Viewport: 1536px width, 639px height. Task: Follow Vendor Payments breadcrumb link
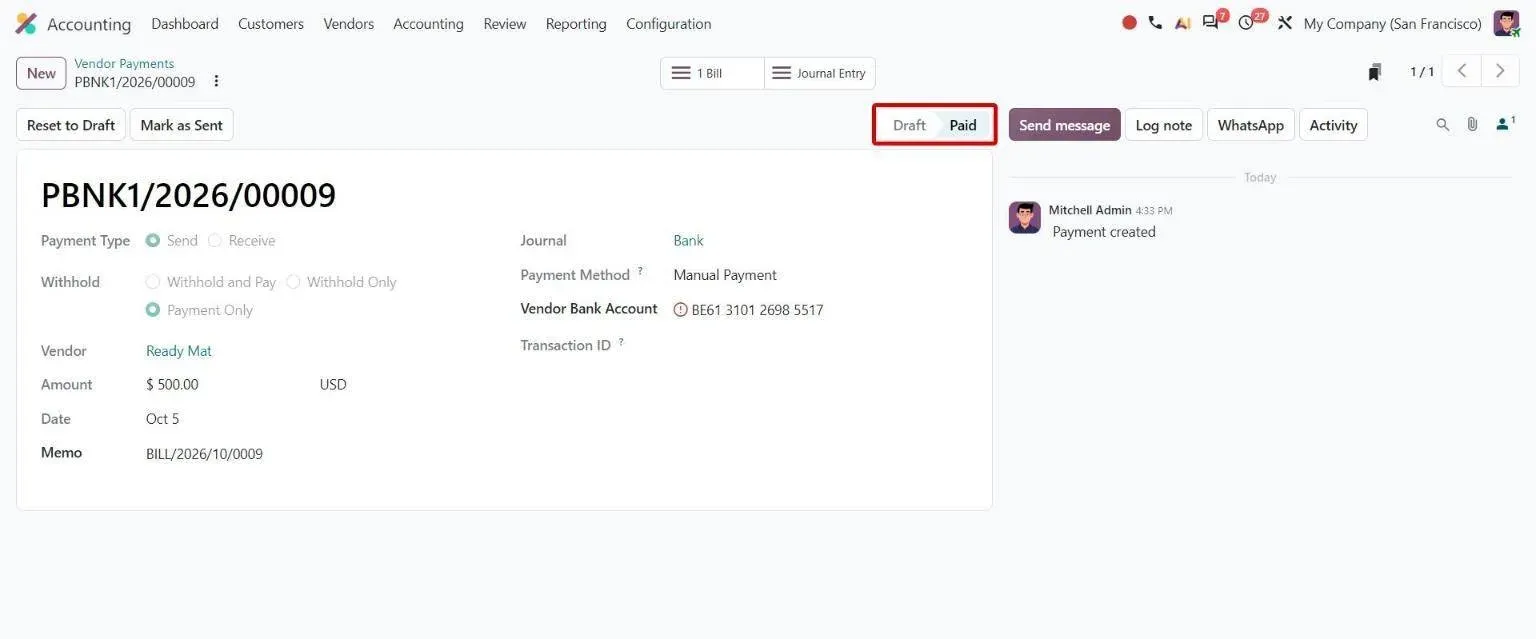coord(124,63)
